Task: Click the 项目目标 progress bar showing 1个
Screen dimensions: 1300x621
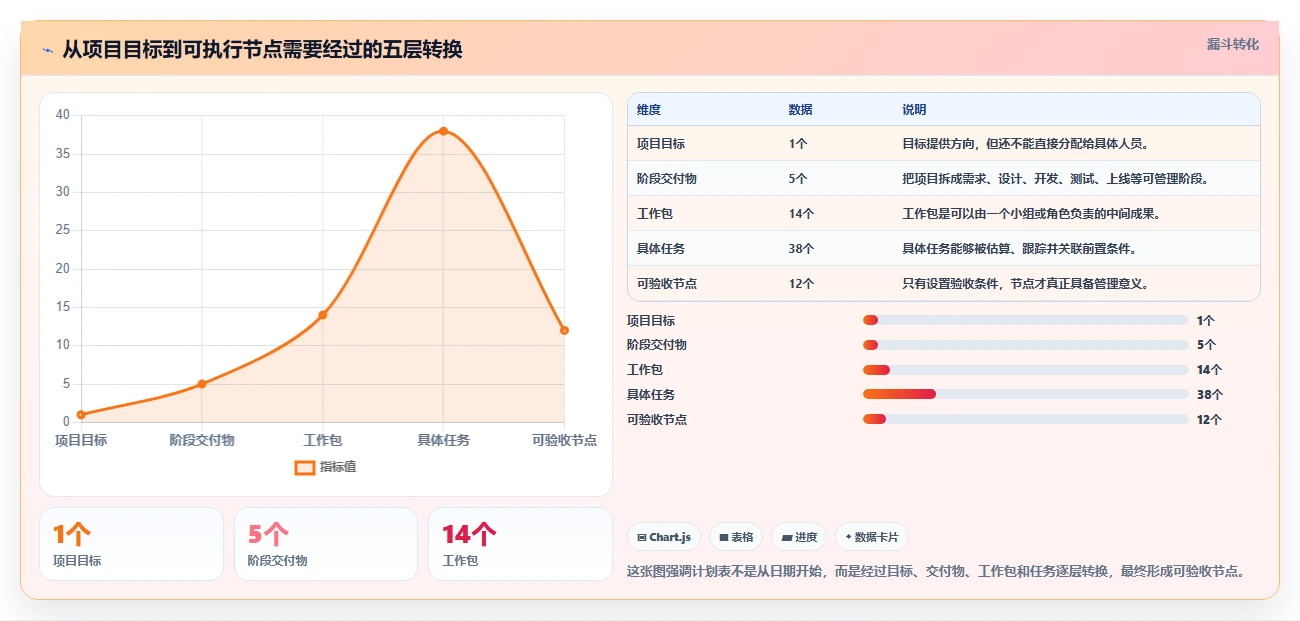Action: click(x=1025, y=320)
